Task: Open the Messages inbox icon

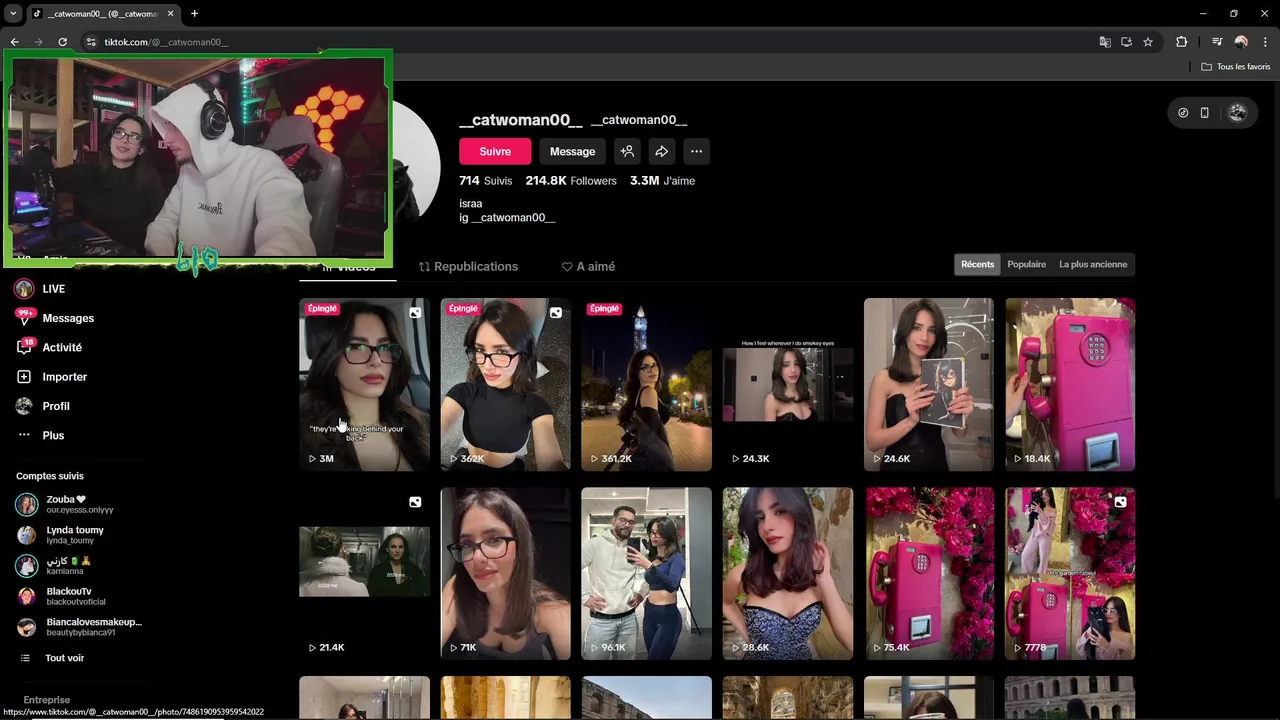Action: click(x=25, y=318)
